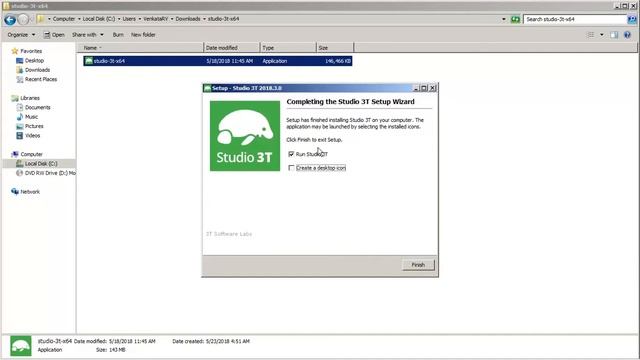Select Favorites in the navigation pane
The height and width of the screenshot is (360, 640).
[x=31, y=51]
